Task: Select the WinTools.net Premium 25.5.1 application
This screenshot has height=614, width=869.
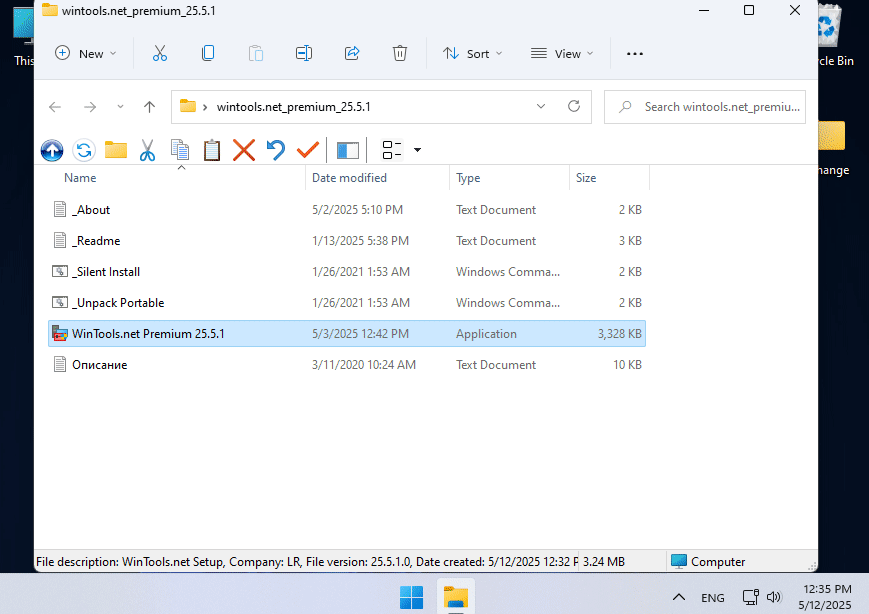Action: click(347, 334)
